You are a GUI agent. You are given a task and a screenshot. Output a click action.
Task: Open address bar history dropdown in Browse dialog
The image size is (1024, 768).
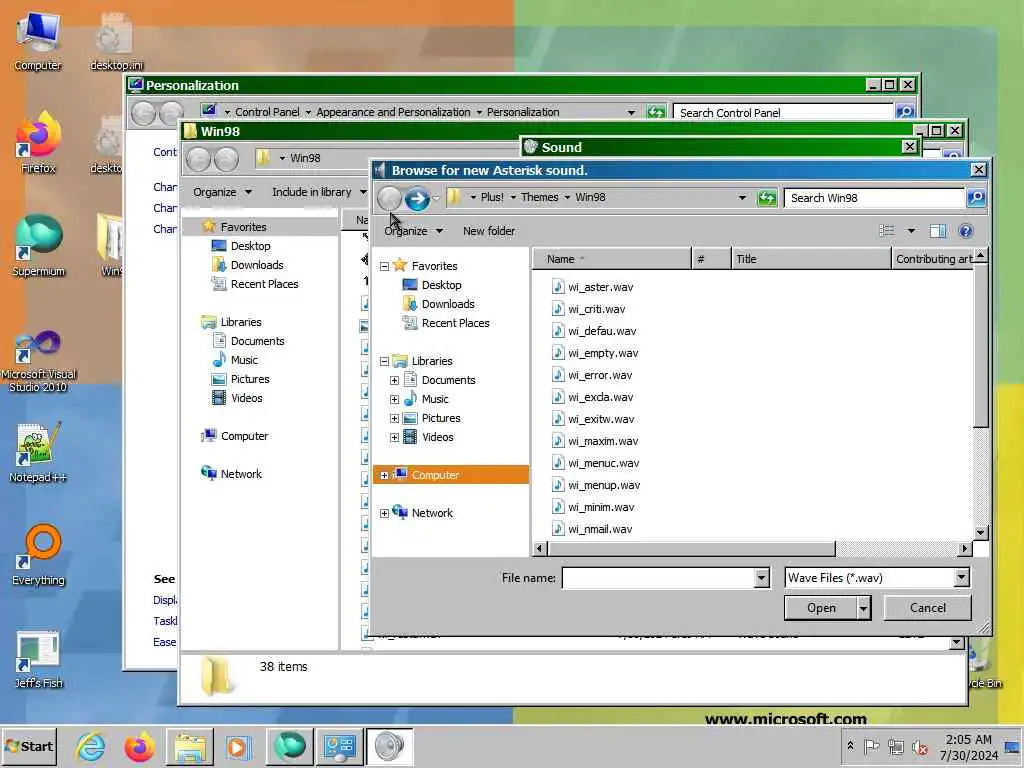[742, 197]
